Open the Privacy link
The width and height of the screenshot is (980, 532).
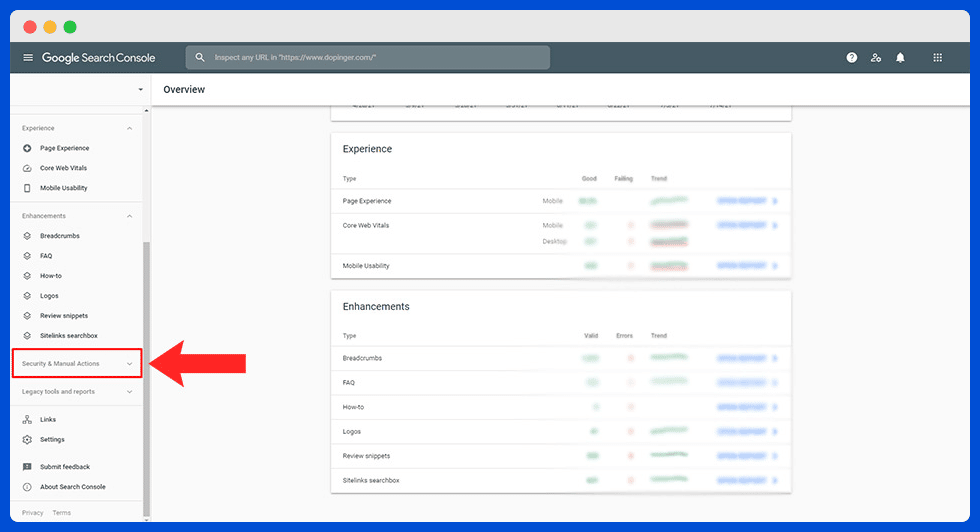(x=32, y=513)
